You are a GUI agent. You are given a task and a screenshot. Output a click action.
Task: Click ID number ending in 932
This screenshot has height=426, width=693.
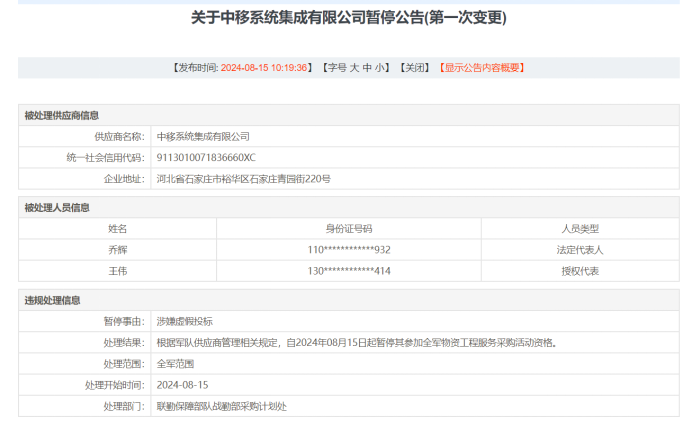click(349, 250)
